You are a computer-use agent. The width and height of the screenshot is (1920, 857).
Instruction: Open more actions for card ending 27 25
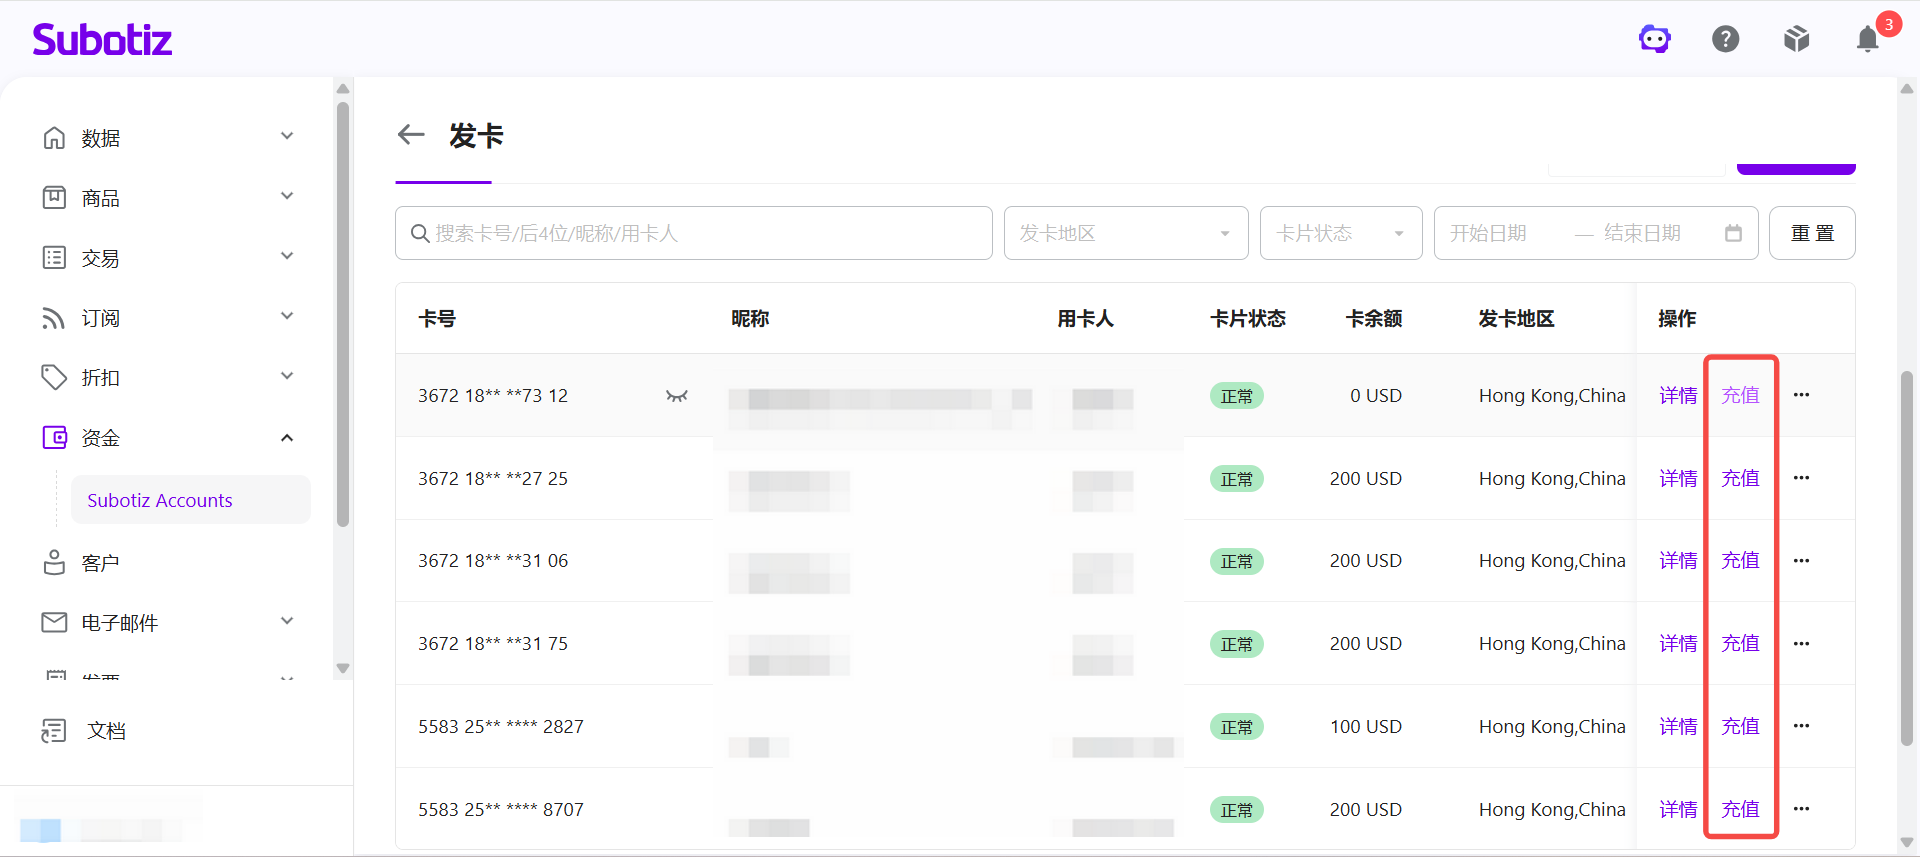pos(1801,478)
